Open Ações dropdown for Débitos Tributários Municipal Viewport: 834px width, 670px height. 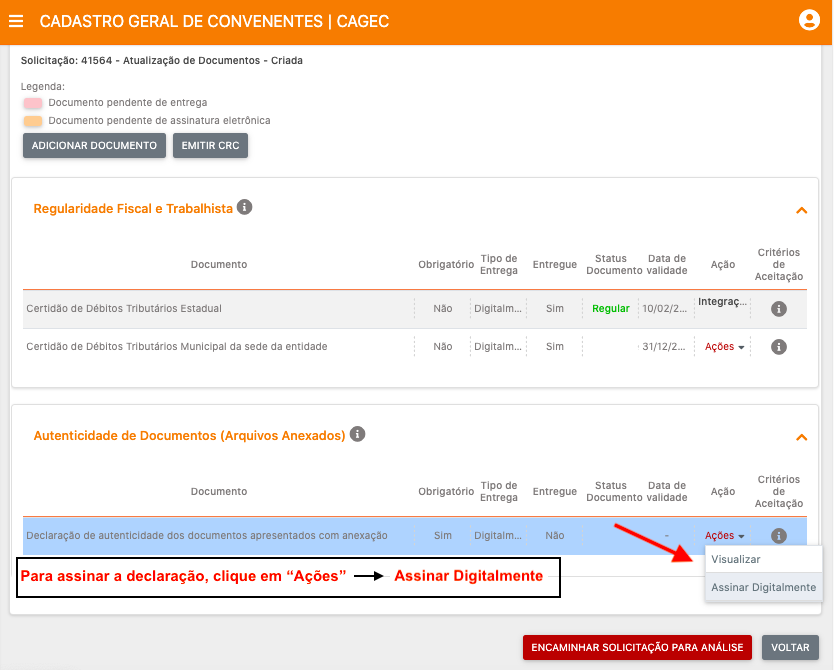(x=724, y=347)
